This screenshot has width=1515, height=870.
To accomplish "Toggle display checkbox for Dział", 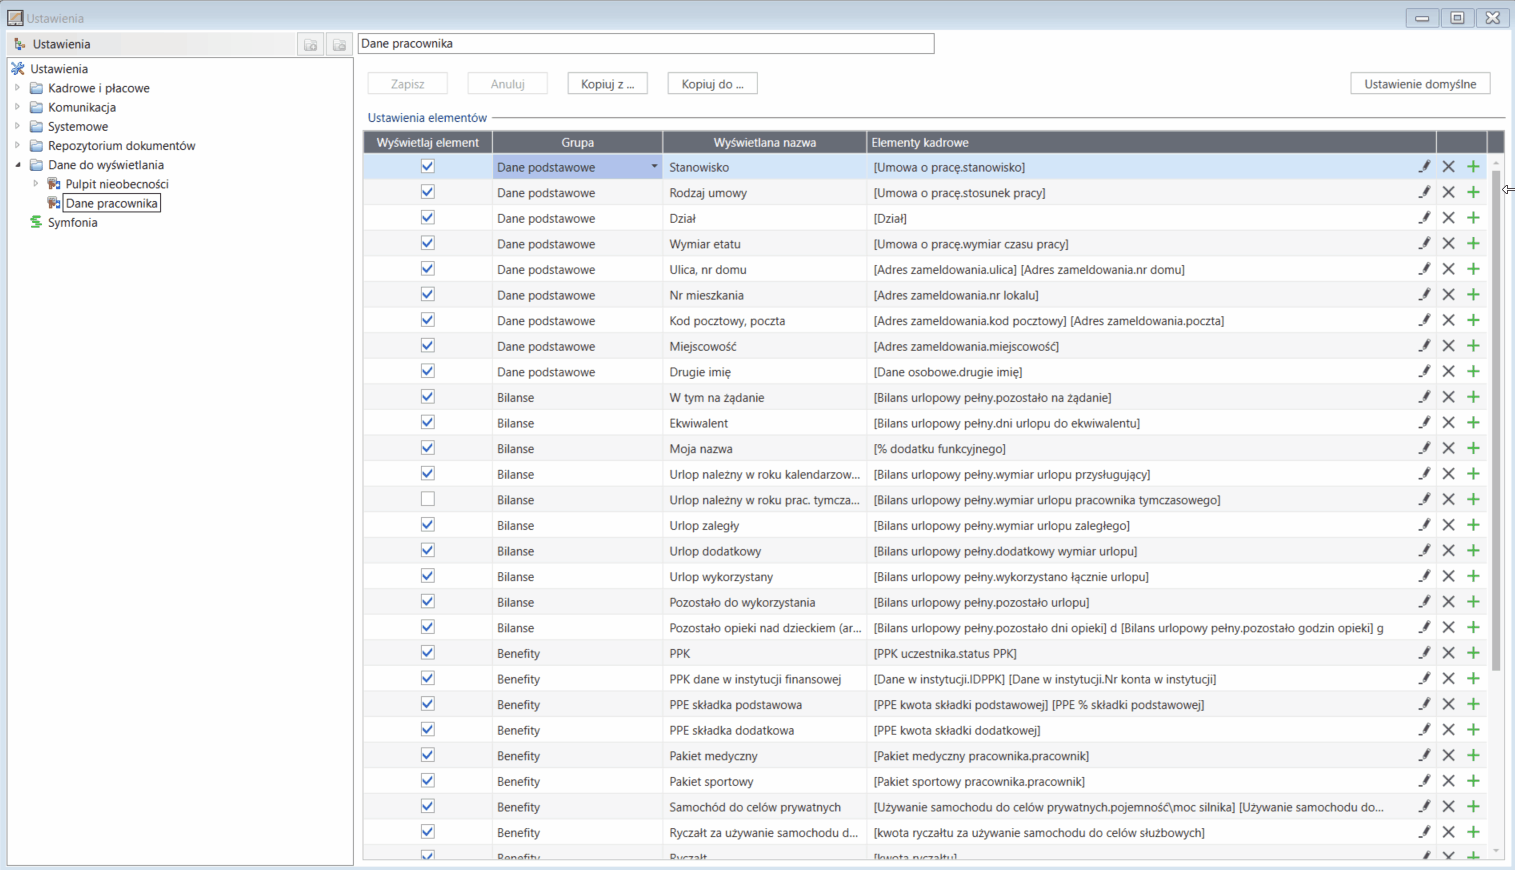I will (x=428, y=217).
